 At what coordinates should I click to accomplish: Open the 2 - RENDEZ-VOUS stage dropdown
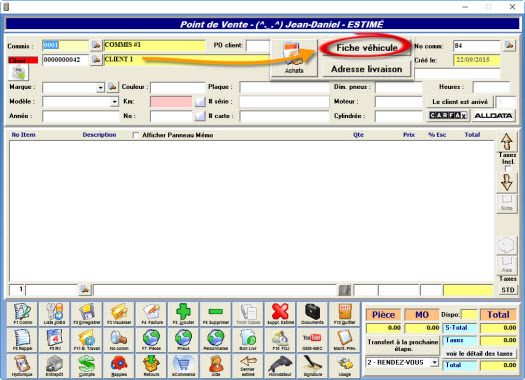coord(434,363)
